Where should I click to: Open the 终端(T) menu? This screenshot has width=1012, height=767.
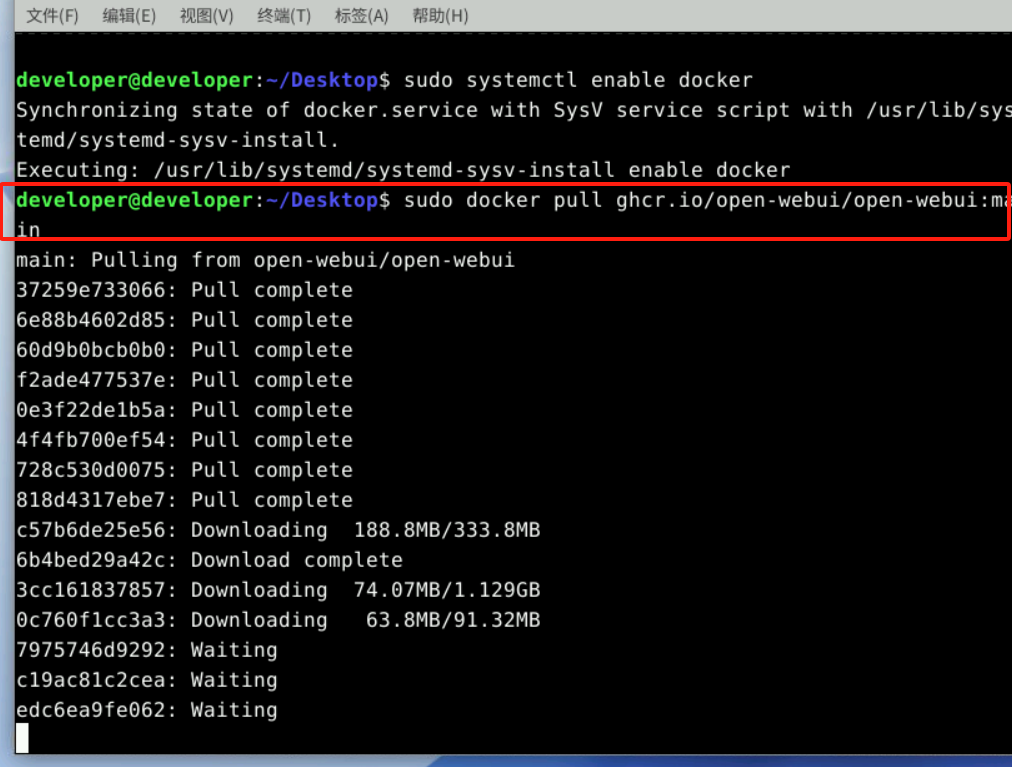(284, 15)
